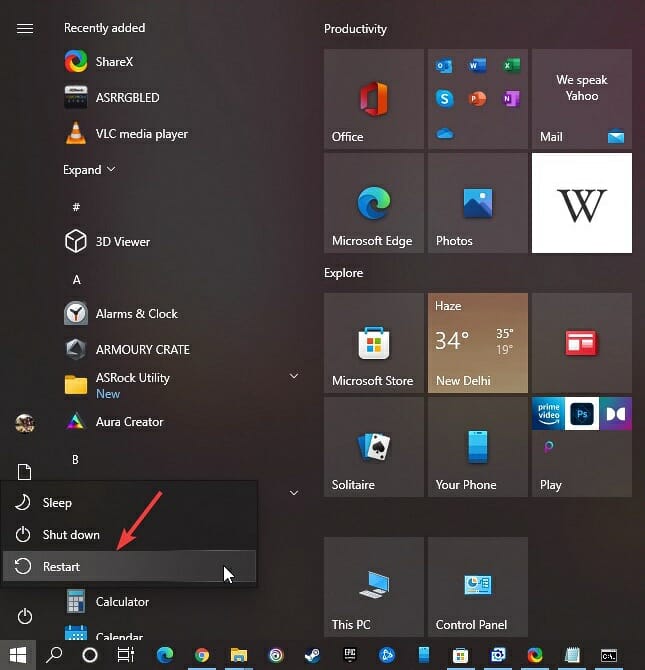Image resolution: width=645 pixels, height=670 pixels.
Task: Click the taskbar Search magnifier
Action: click(54, 655)
